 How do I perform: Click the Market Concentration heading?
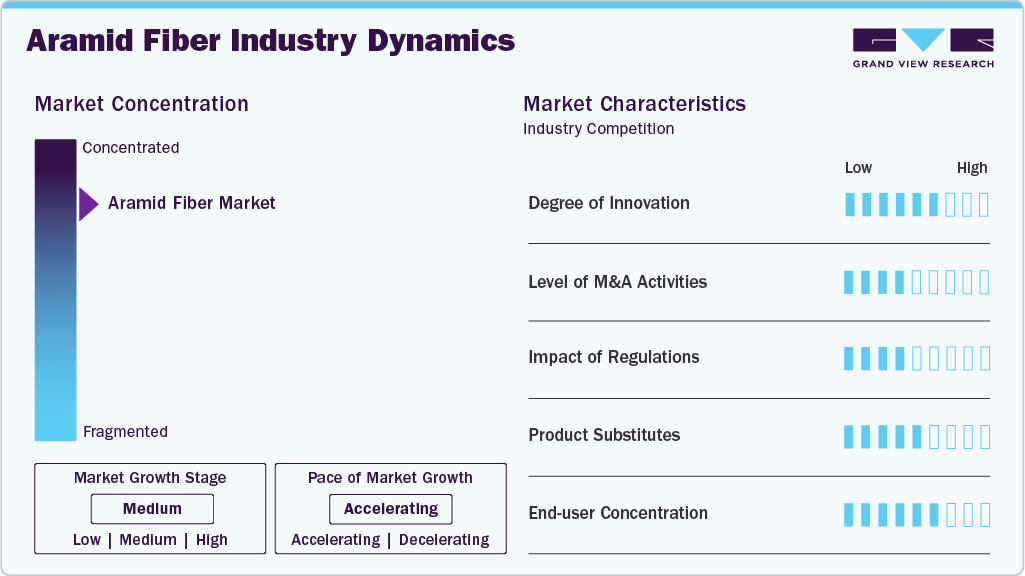[x=141, y=104]
